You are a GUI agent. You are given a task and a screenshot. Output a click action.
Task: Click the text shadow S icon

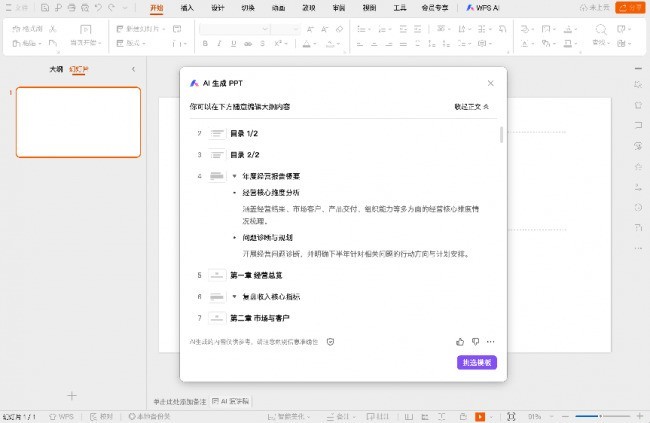click(x=262, y=44)
